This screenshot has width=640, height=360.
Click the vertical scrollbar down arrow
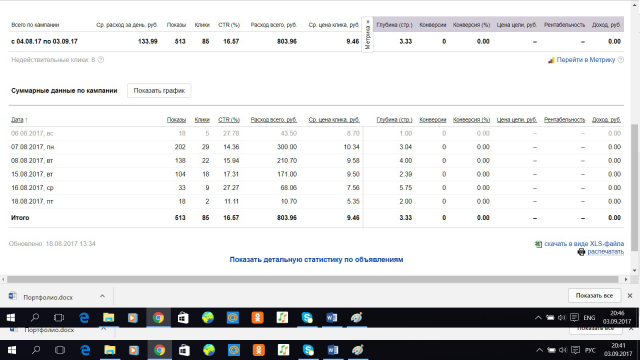pos(635,271)
